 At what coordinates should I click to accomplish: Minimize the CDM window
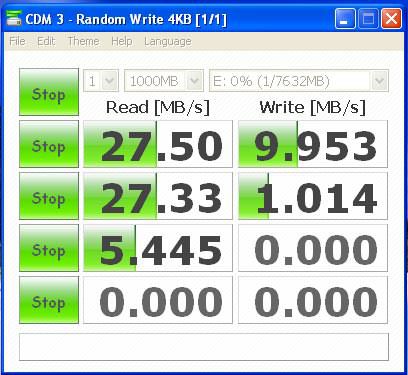coord(345,19)
